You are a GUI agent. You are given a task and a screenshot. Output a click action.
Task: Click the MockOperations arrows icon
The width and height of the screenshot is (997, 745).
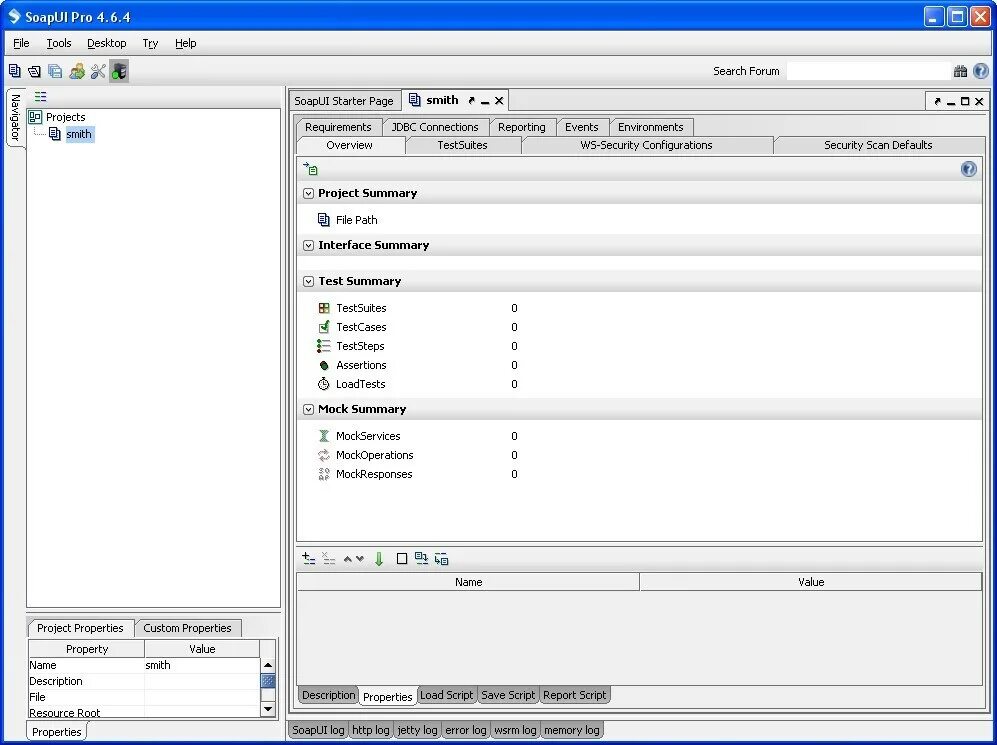pyautogui.click(x=324, y=455)
